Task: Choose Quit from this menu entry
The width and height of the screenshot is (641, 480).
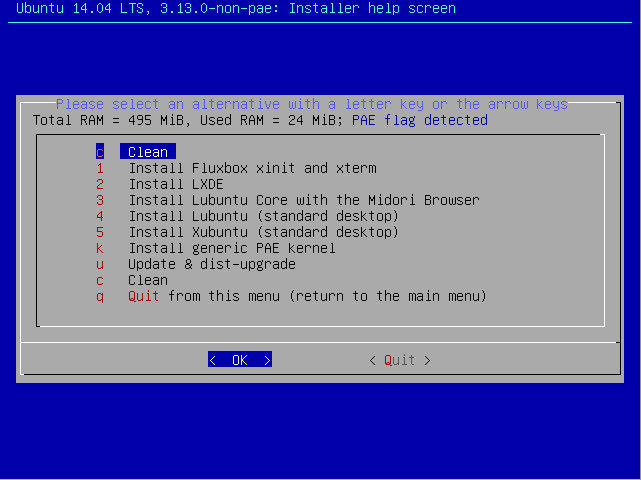Action: pos(307,296)
